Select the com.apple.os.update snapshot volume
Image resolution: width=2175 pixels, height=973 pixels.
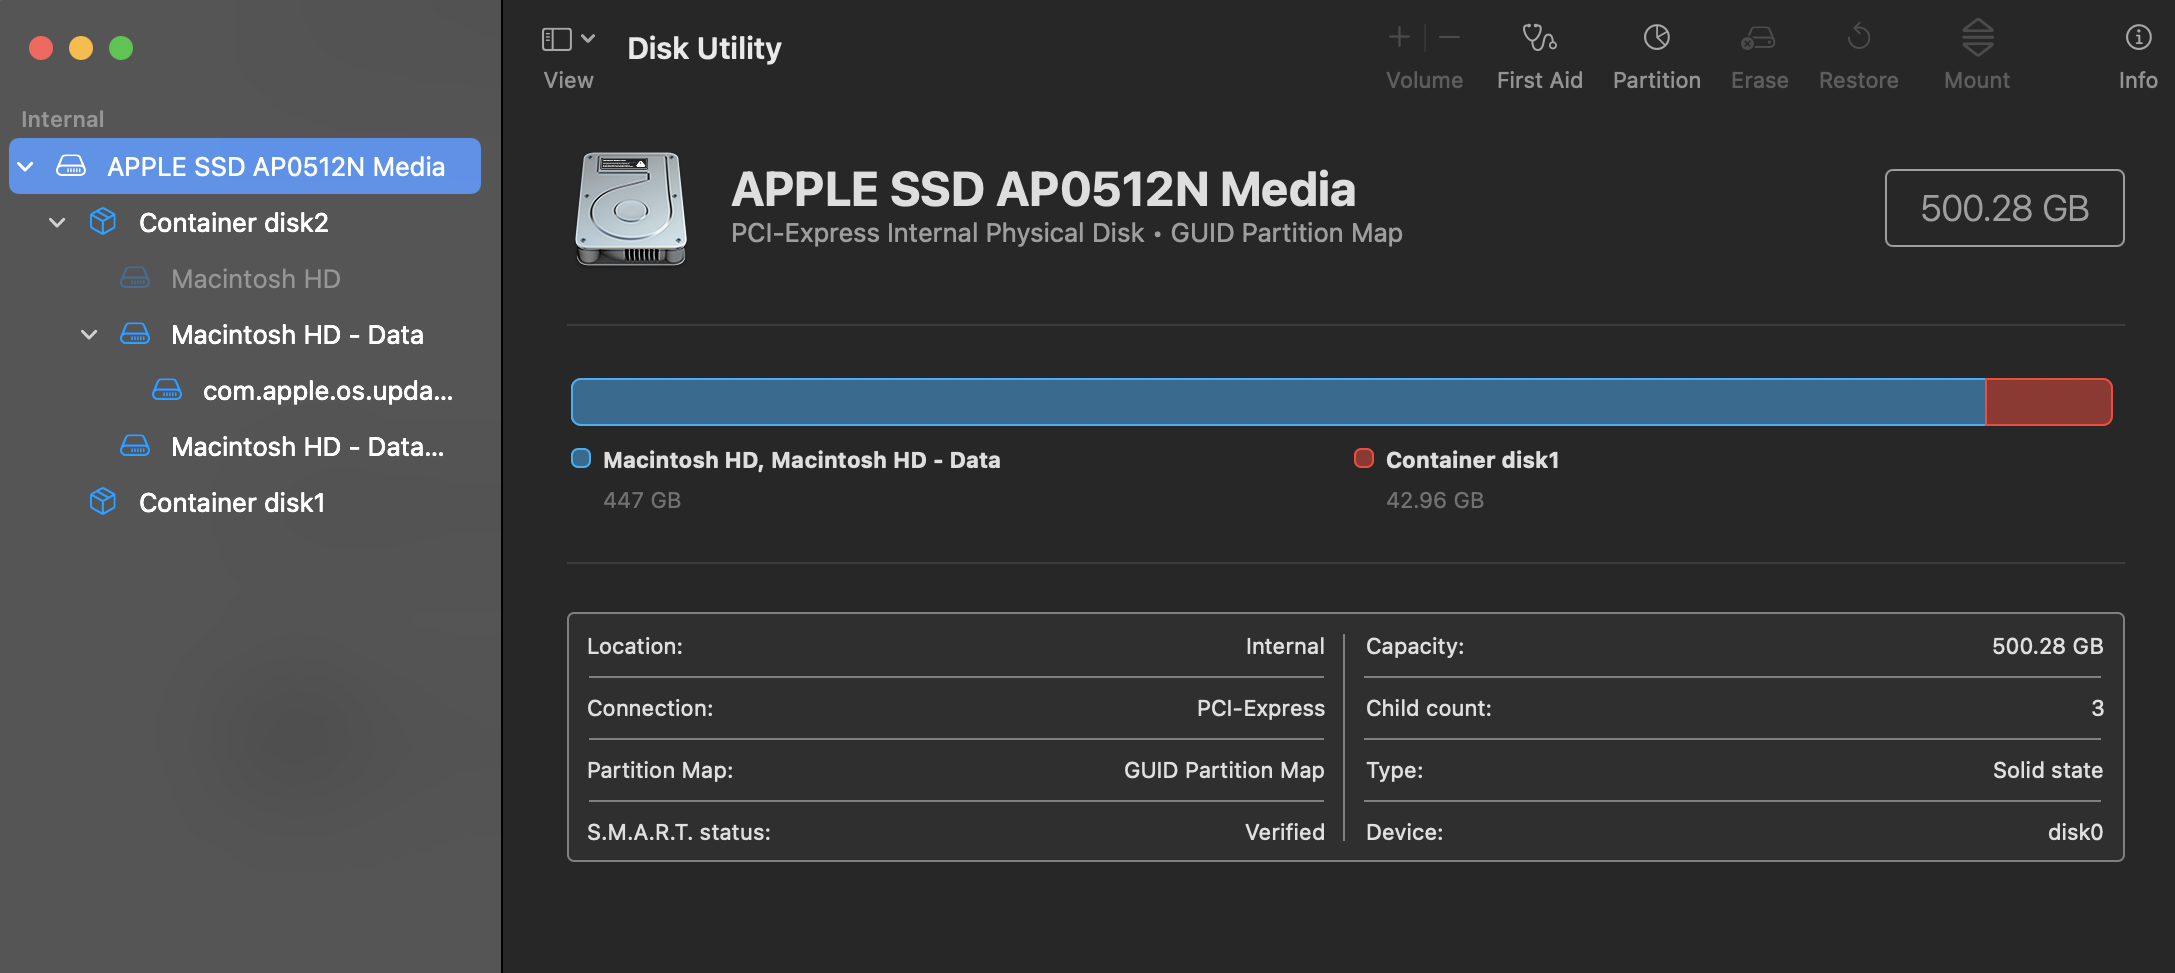click(x=327, y=391)
